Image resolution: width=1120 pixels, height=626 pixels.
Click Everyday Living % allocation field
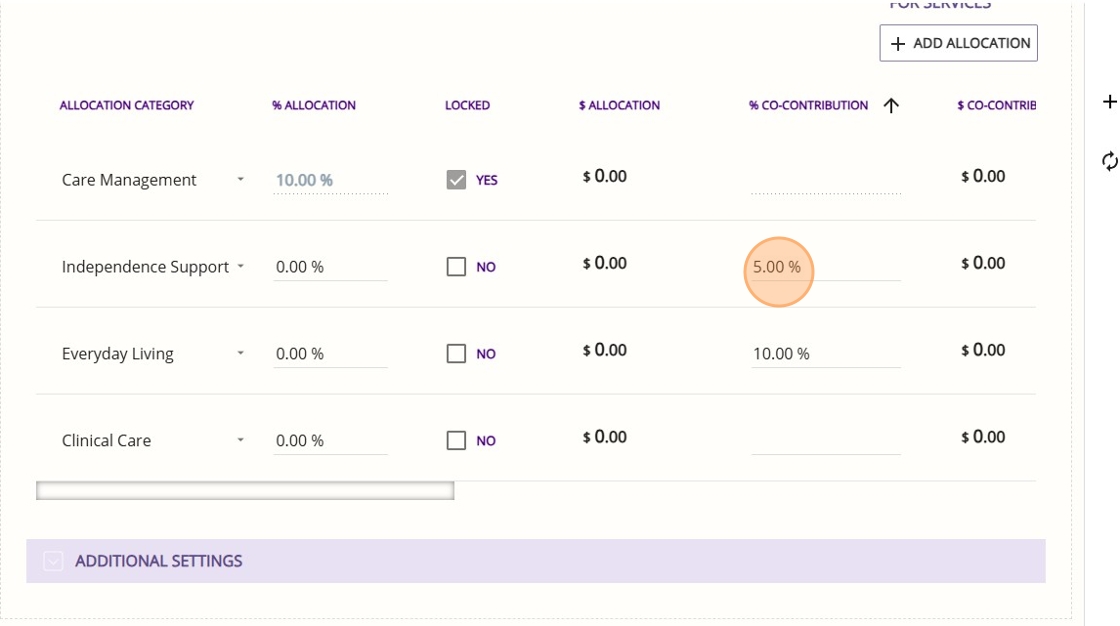[330, 354]
